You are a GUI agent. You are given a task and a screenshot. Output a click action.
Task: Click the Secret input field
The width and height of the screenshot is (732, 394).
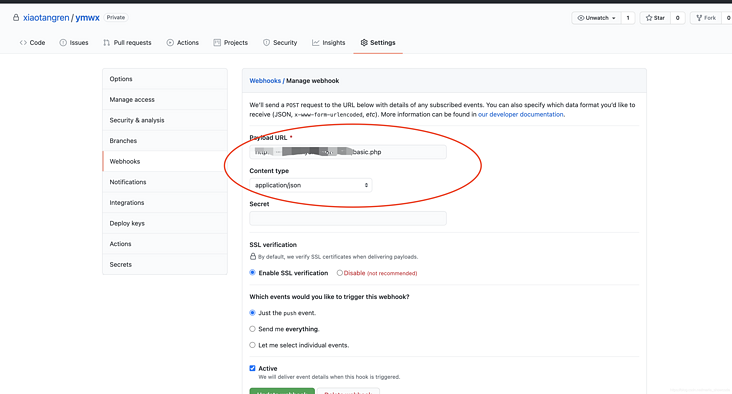point(348,218)
